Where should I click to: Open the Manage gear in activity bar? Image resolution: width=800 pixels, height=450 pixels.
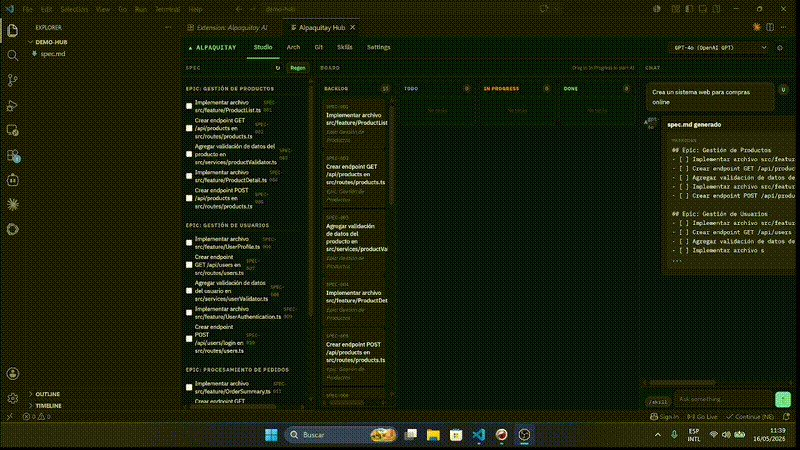tap(13, 398)
